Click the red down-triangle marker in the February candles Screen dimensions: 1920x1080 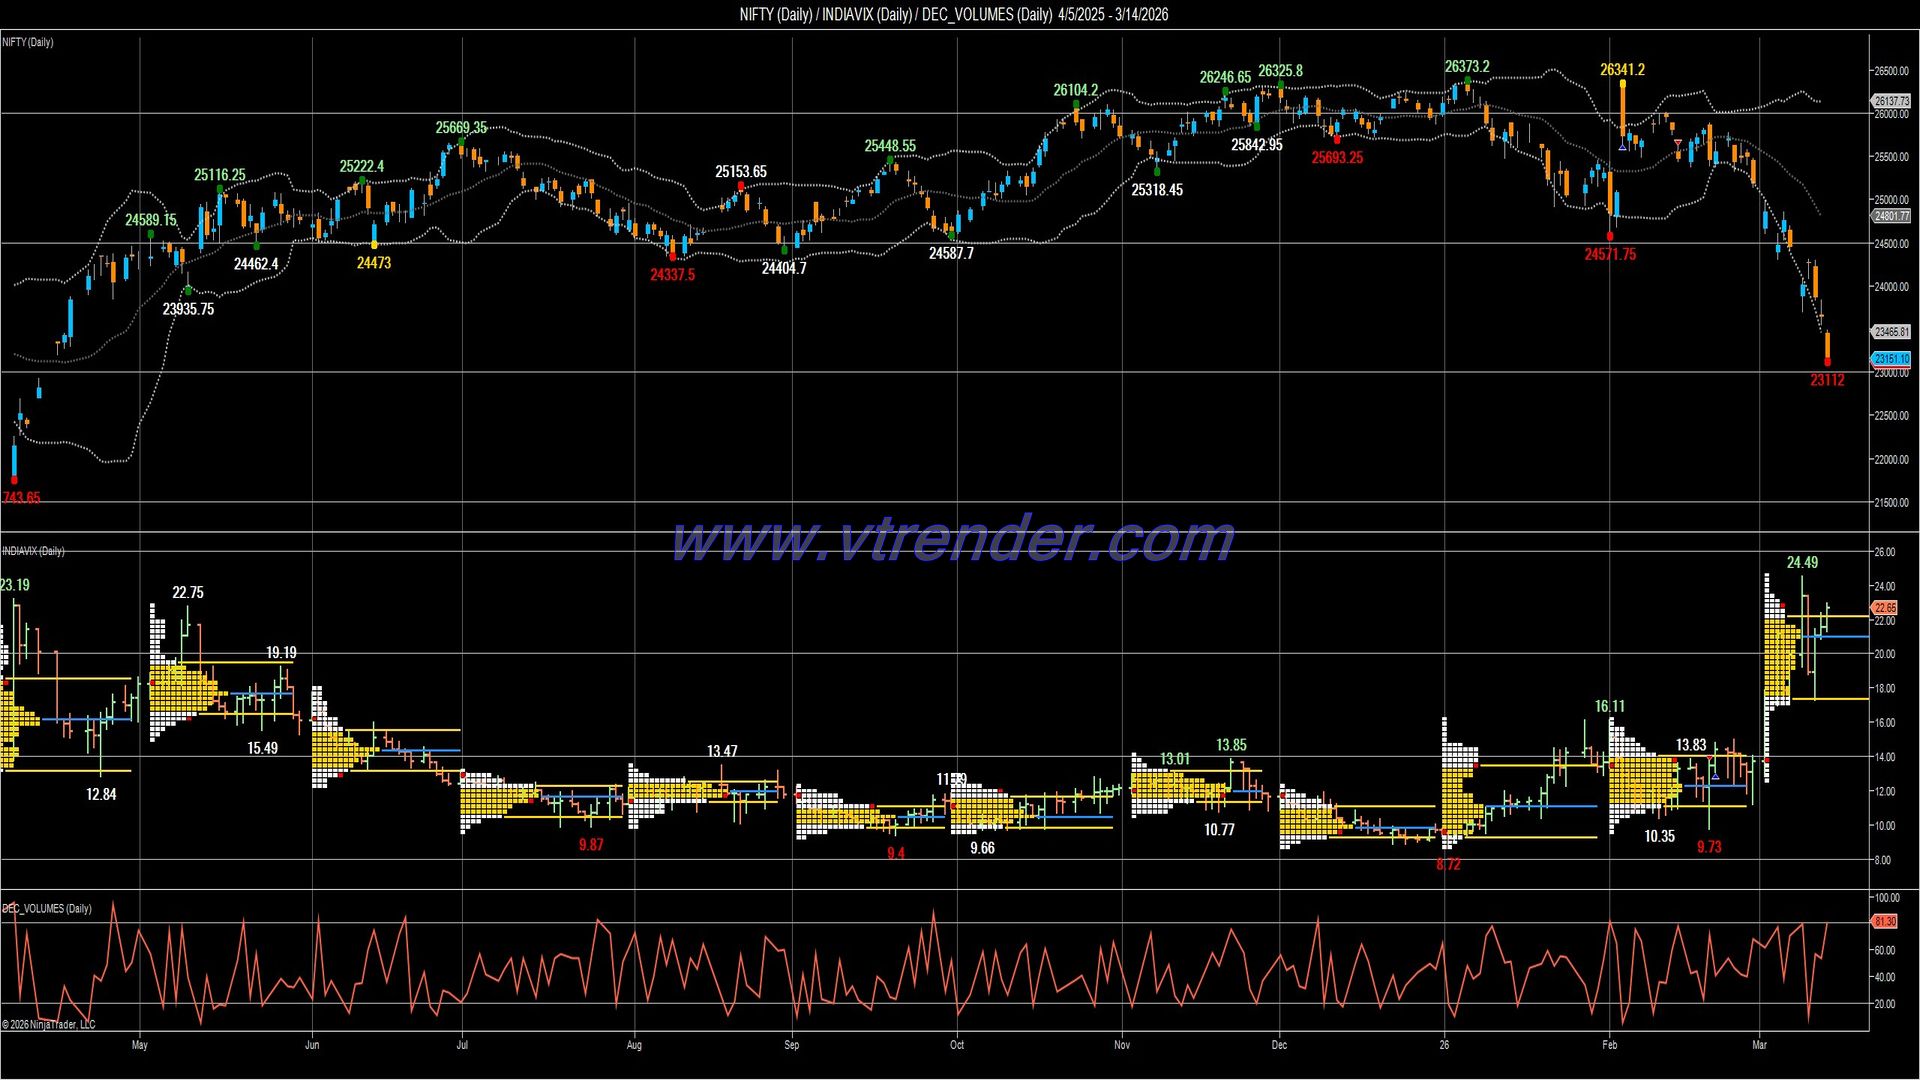pos(1678,143)
